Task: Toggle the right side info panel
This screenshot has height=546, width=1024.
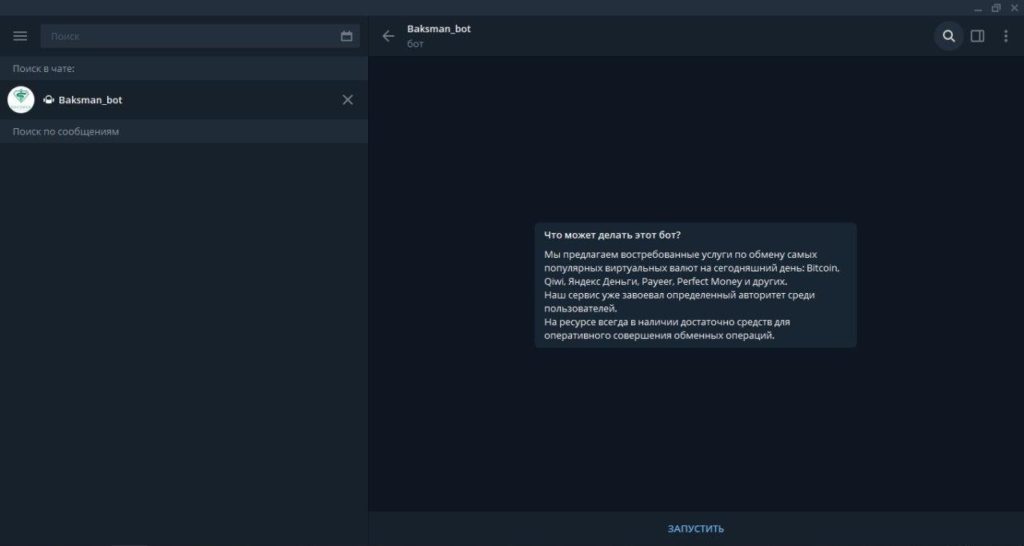Action: [x=977, y=36]
